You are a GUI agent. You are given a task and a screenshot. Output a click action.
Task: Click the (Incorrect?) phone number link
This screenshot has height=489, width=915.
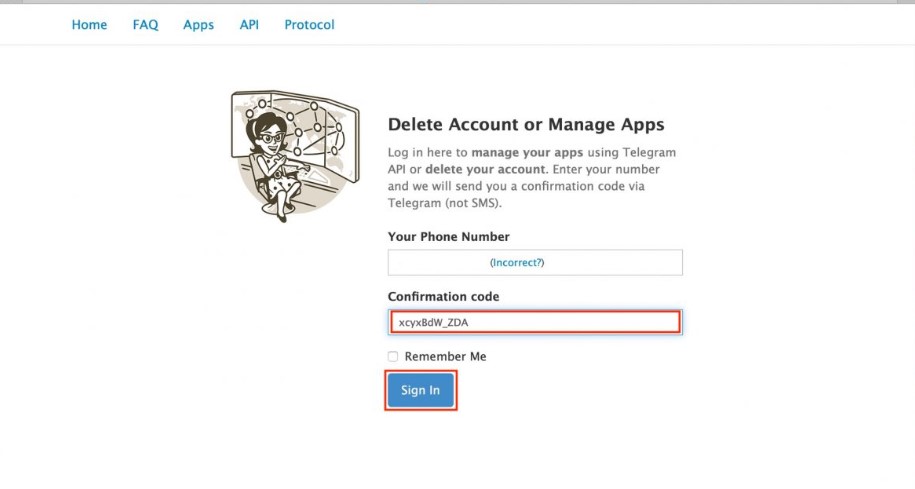pyautogui.click(x=517, y=263)
